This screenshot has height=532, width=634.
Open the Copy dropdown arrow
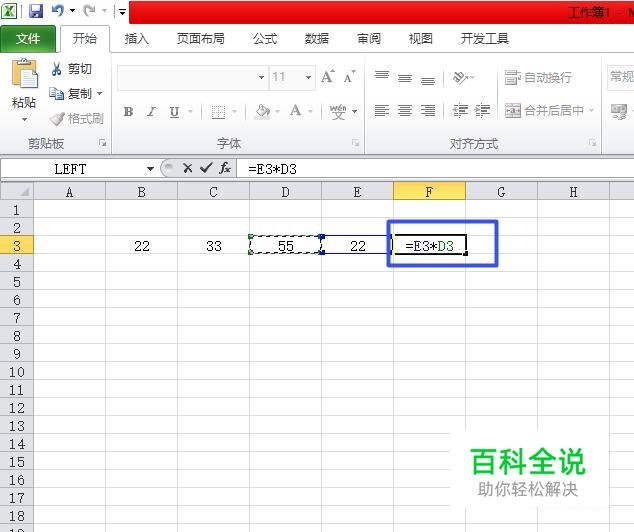pos(99,94)
